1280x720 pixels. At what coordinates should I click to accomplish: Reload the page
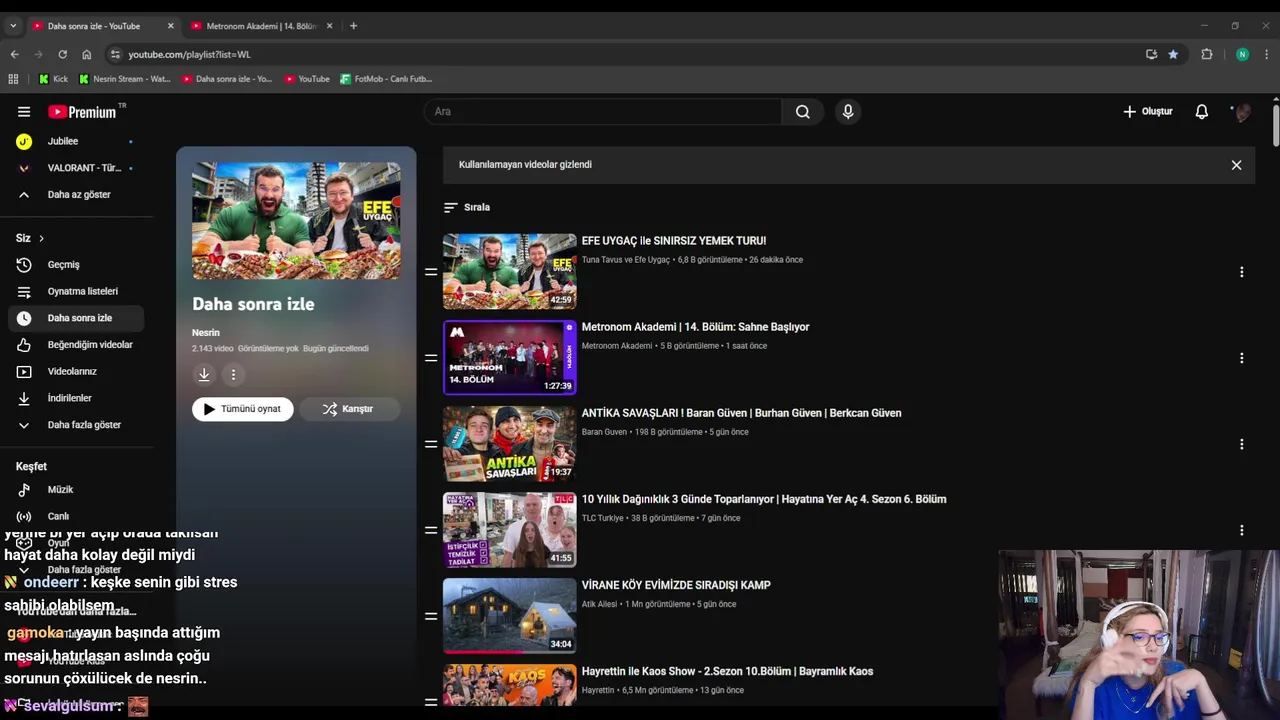pos(62,54)
